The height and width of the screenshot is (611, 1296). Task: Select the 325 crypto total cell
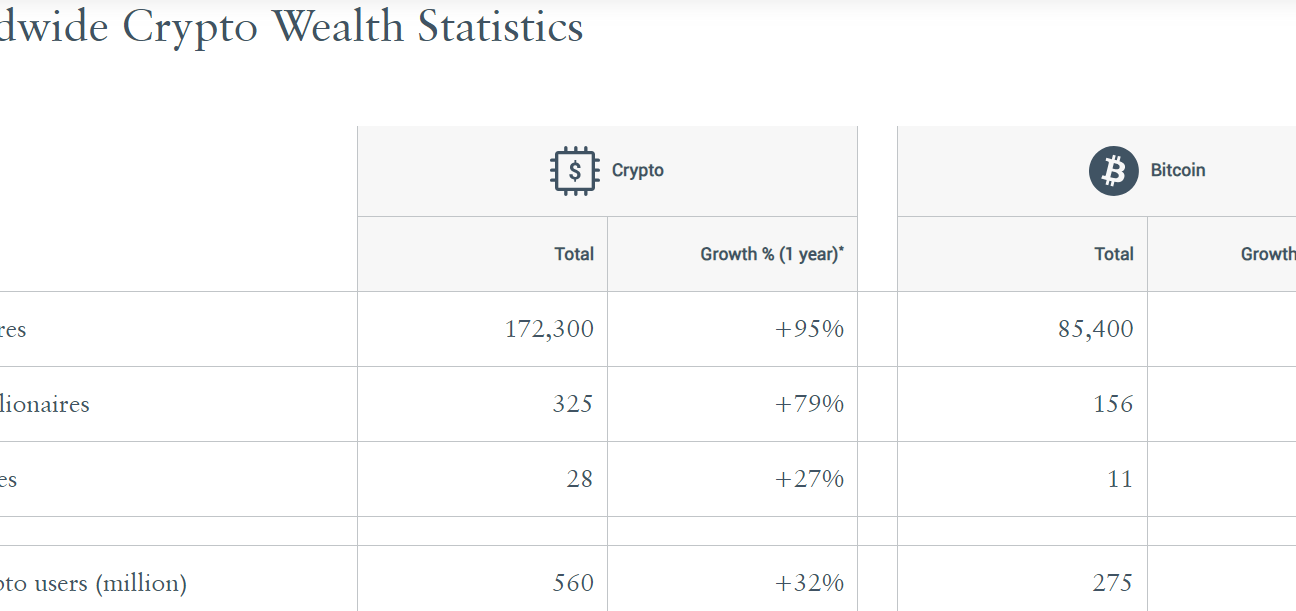(x=572, y=404)
